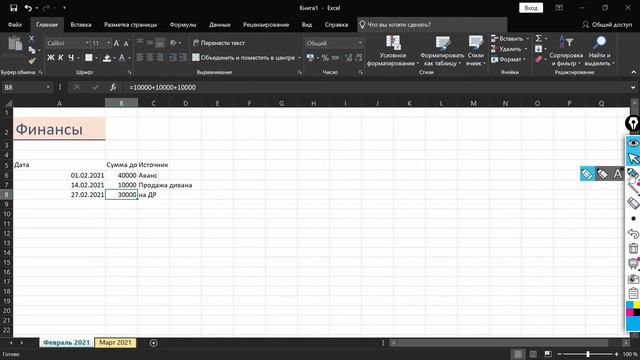Click the round pen nib icon
The image size is (640, 360).
click(633, 123)
